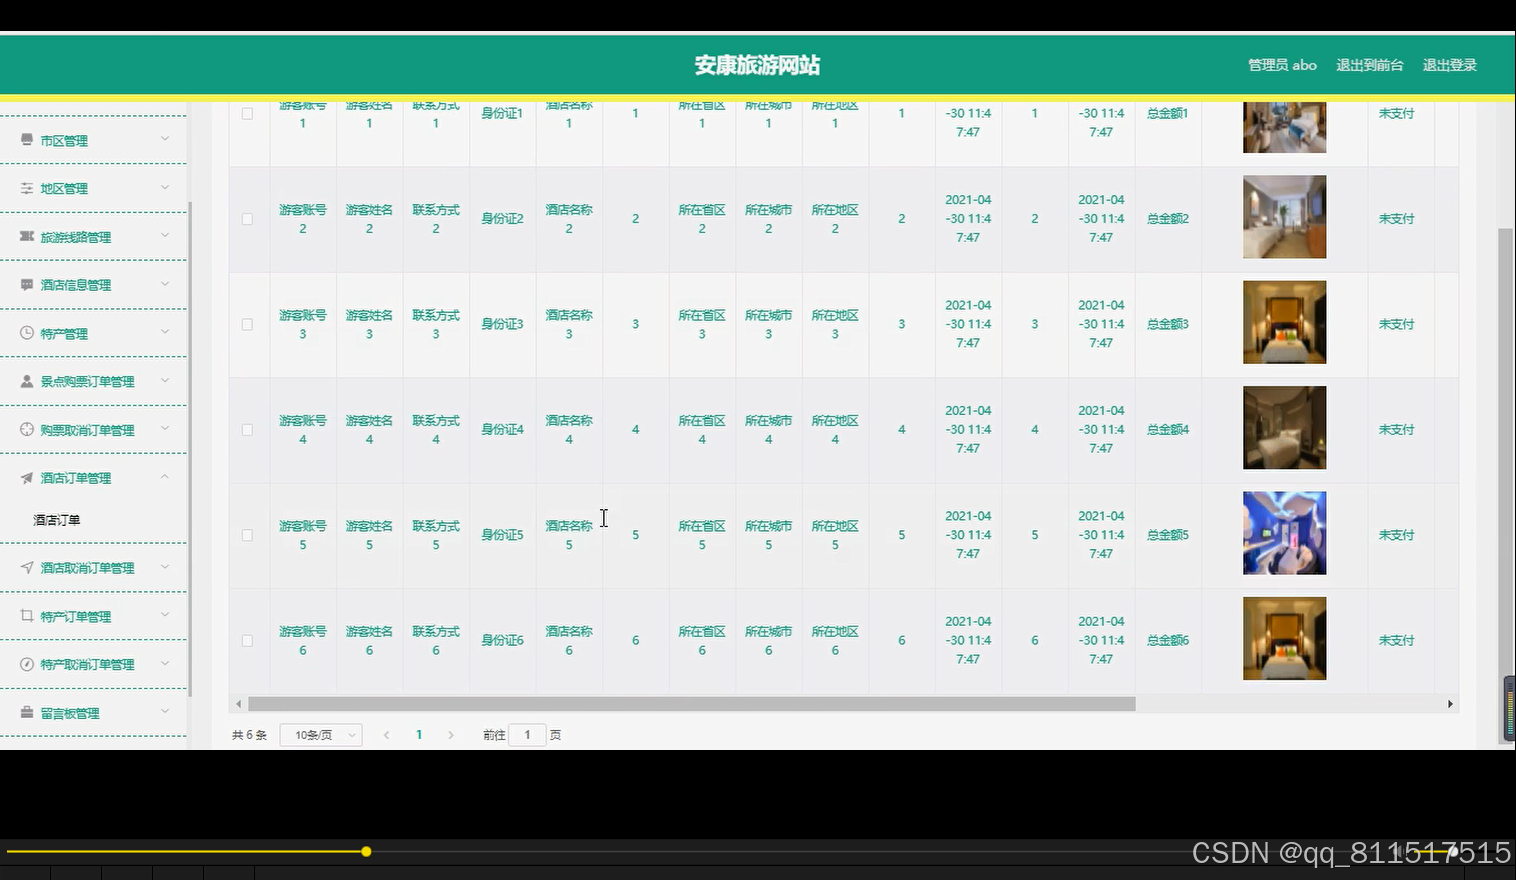Select 酒店订单 submenu item

coord(57,520)
